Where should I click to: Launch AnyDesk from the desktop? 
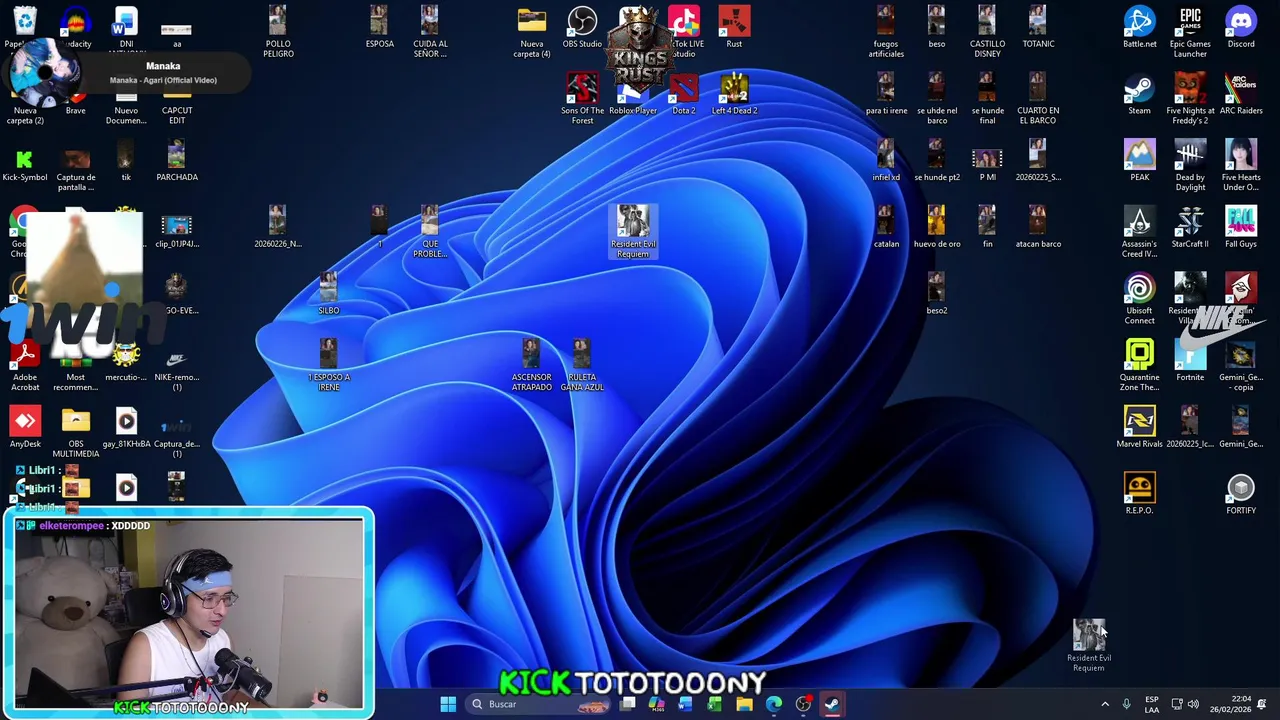coord(25,428)
